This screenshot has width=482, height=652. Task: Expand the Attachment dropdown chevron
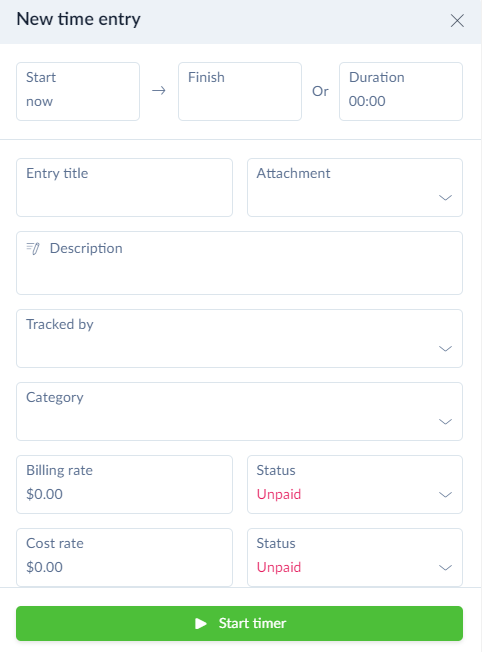pyautogui.click(x=445, y=198)
